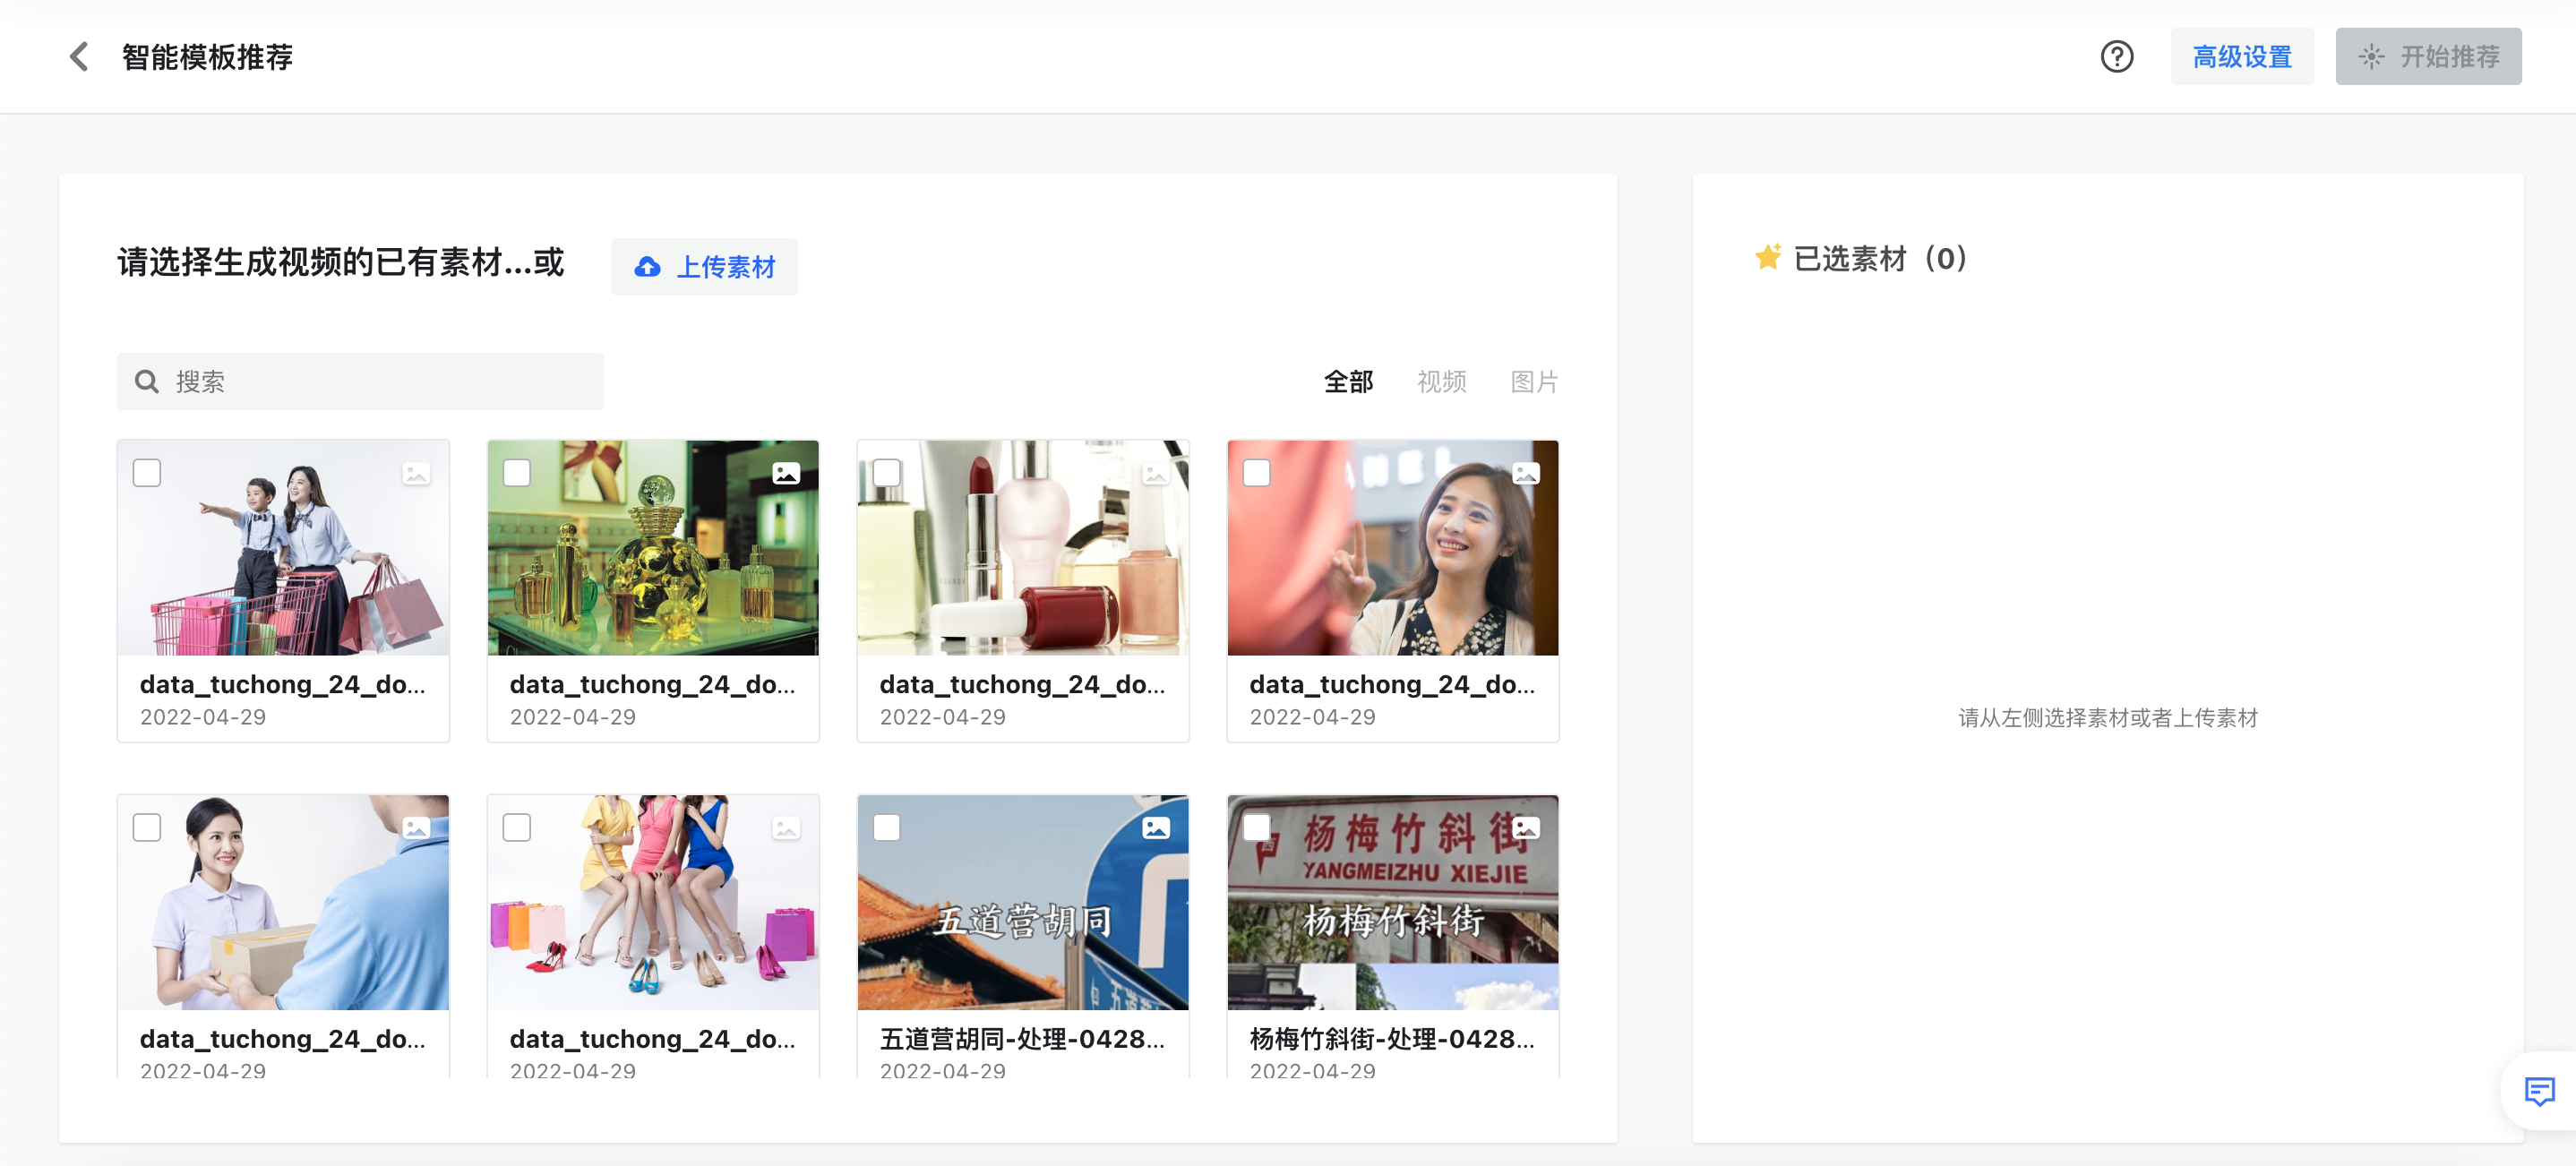Click the 已选素材 (0) heading
Viewport: 2576px width, 1166px height.
click(x=1880, y=258)
